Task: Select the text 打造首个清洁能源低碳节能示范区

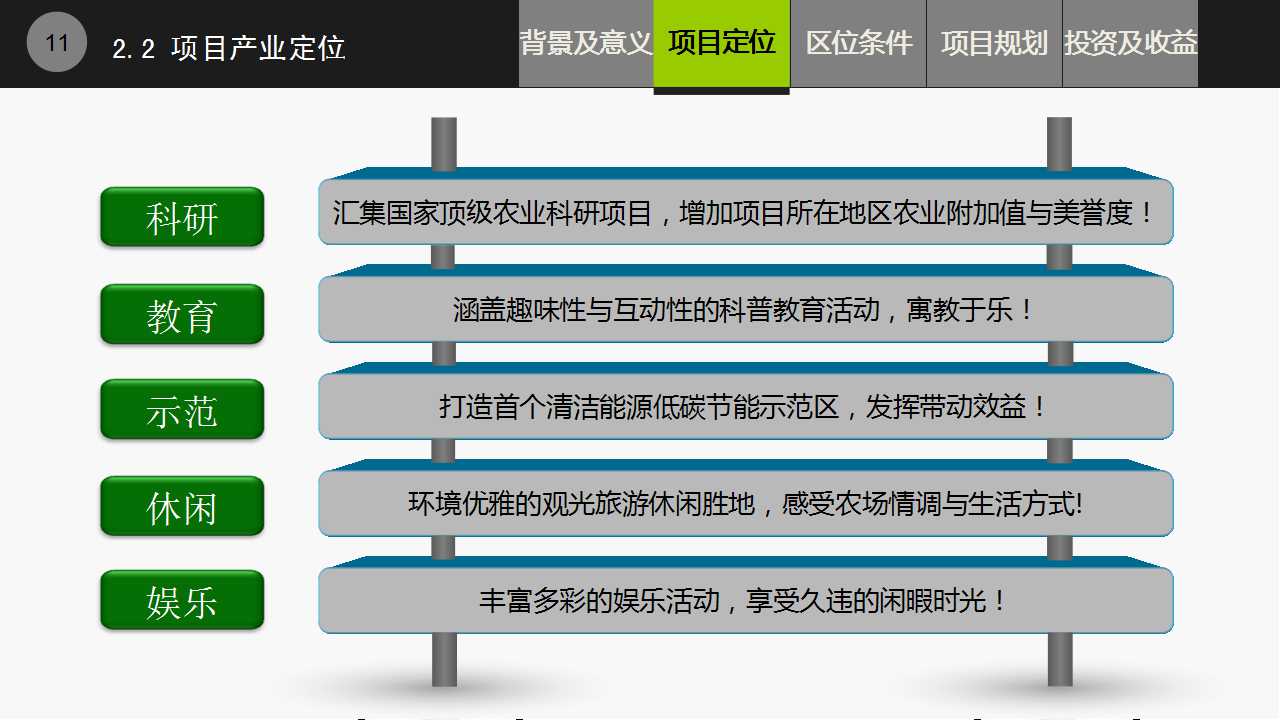Action: [x=639, y=407]
